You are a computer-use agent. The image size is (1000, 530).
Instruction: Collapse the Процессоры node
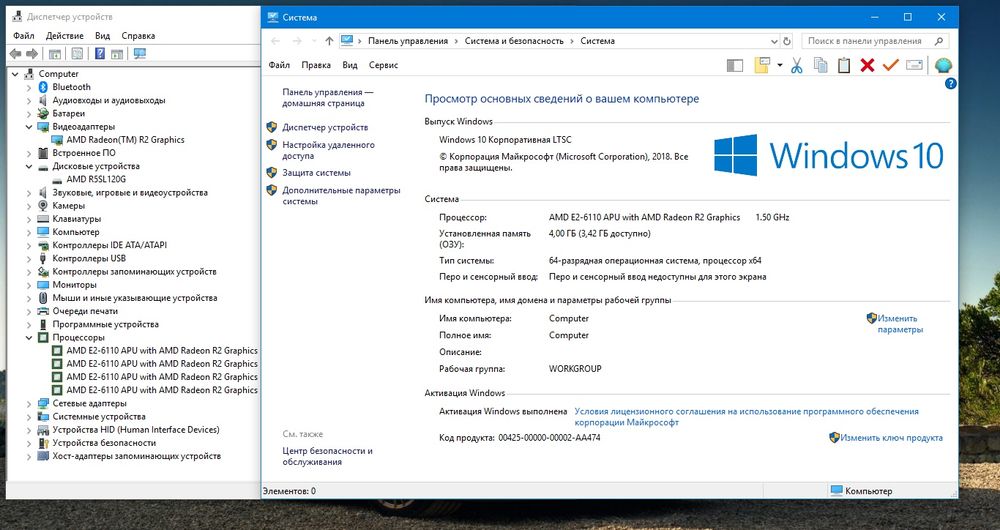click(x=29, y=337)
